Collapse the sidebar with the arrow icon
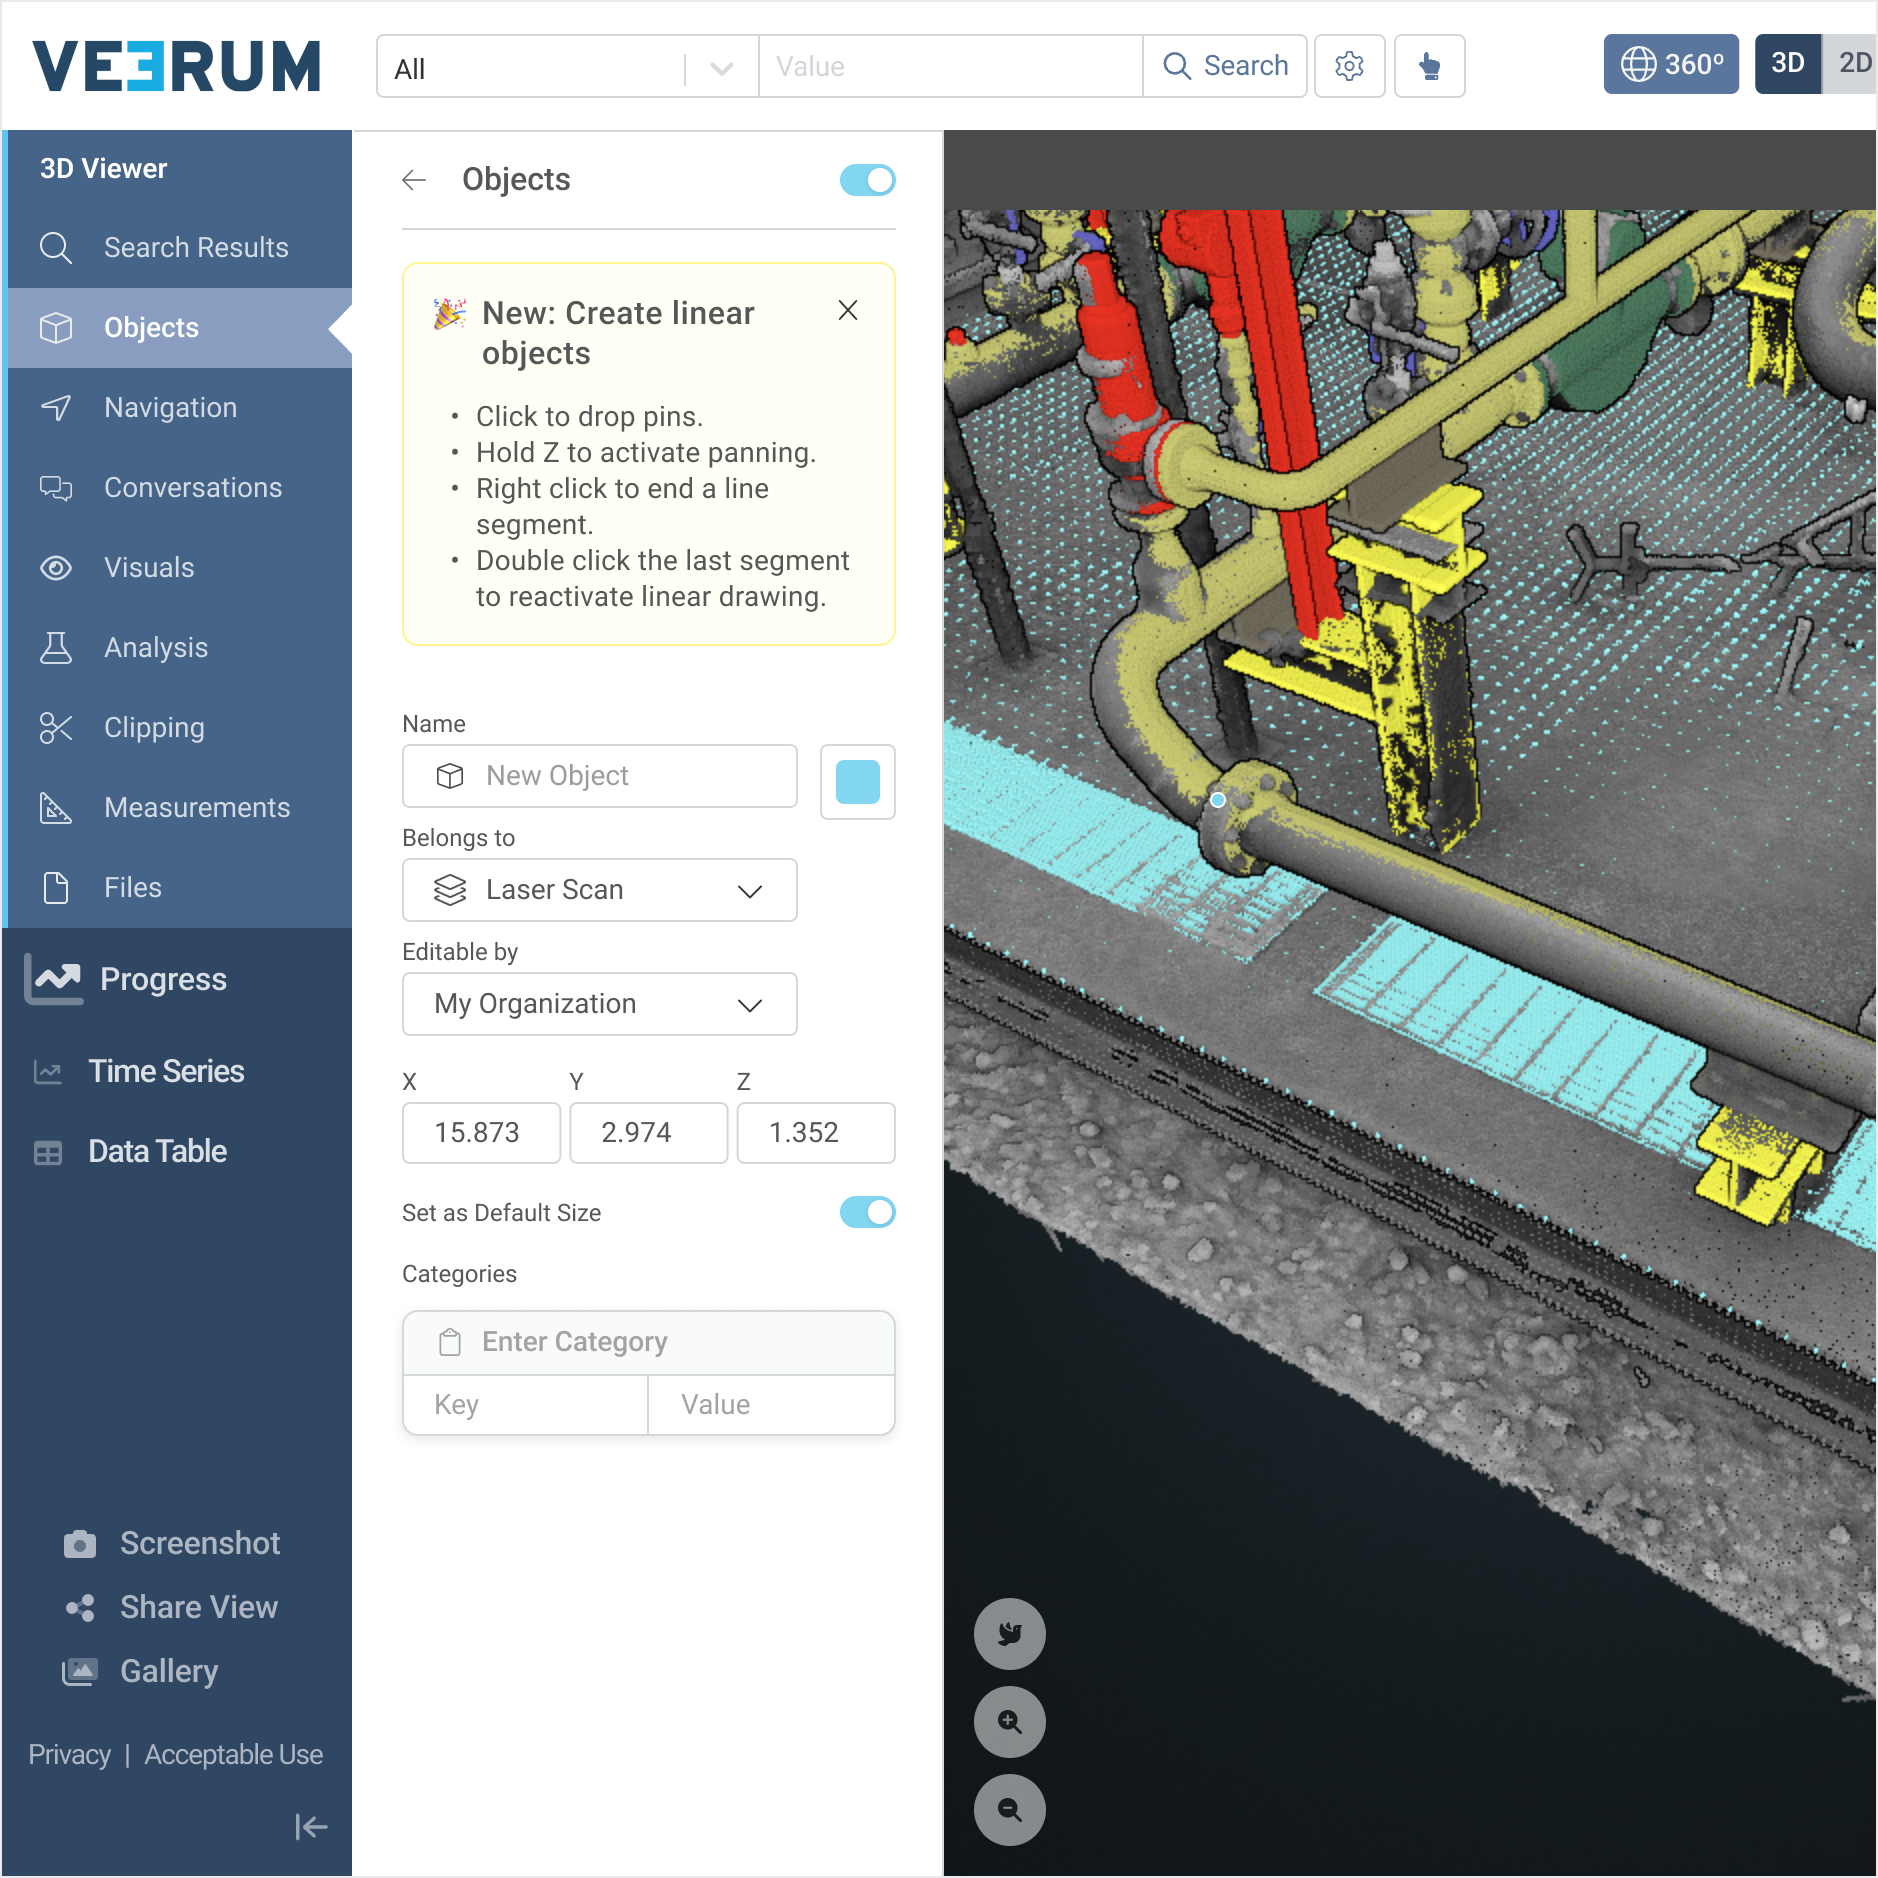 [x=310, y=1827]
